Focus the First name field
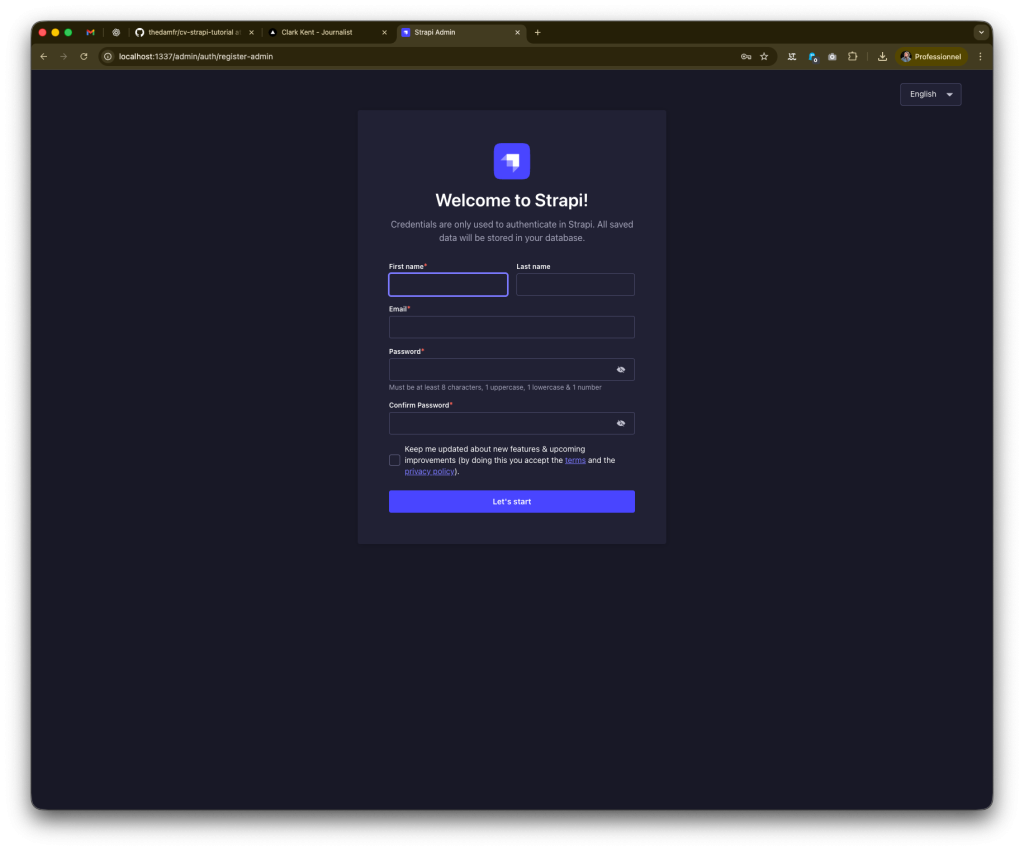 tap(448, 285)
